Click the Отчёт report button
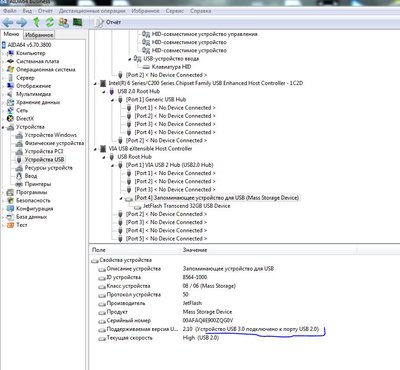The width and height of the screenshot is (400, 370). 108,22
